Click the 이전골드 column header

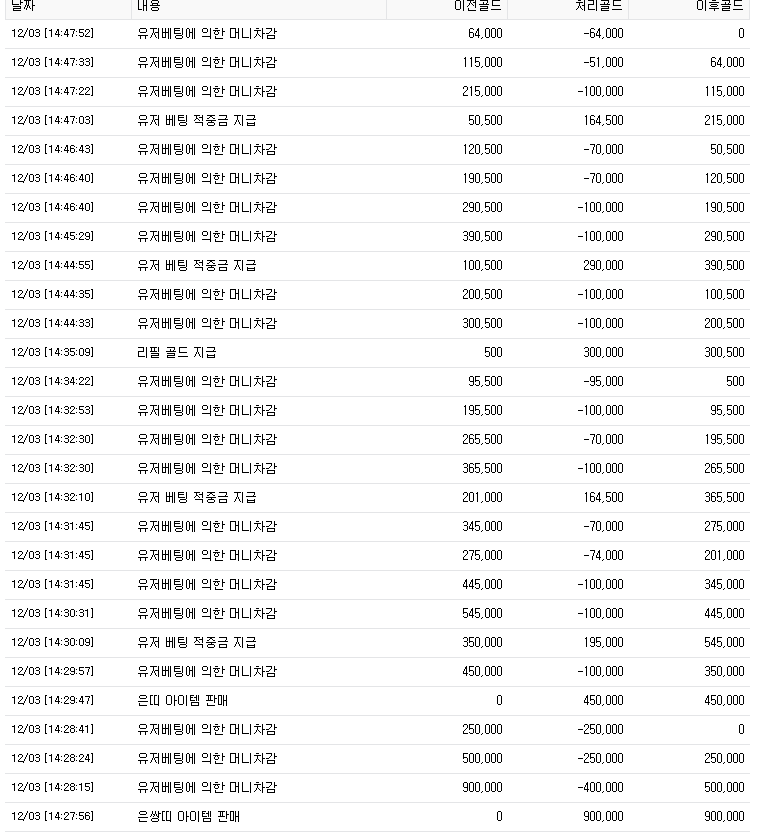pyautogui.click(x=477, y=6)
